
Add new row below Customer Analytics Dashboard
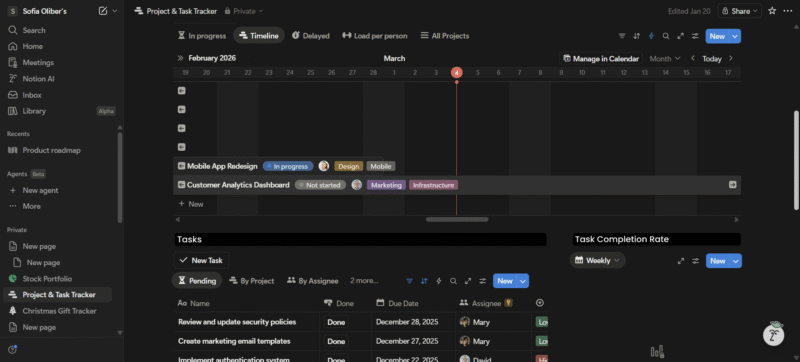(x=191, y=204)
